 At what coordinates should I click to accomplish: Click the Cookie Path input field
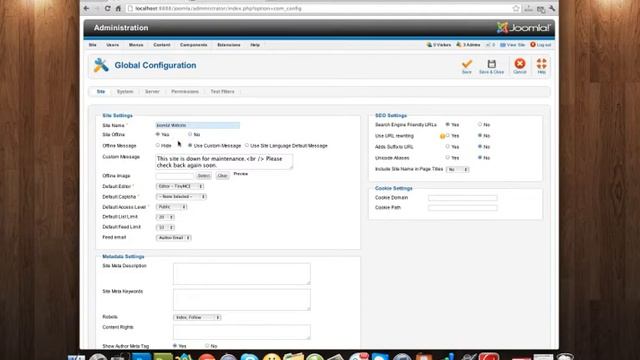tap(462, 208)
